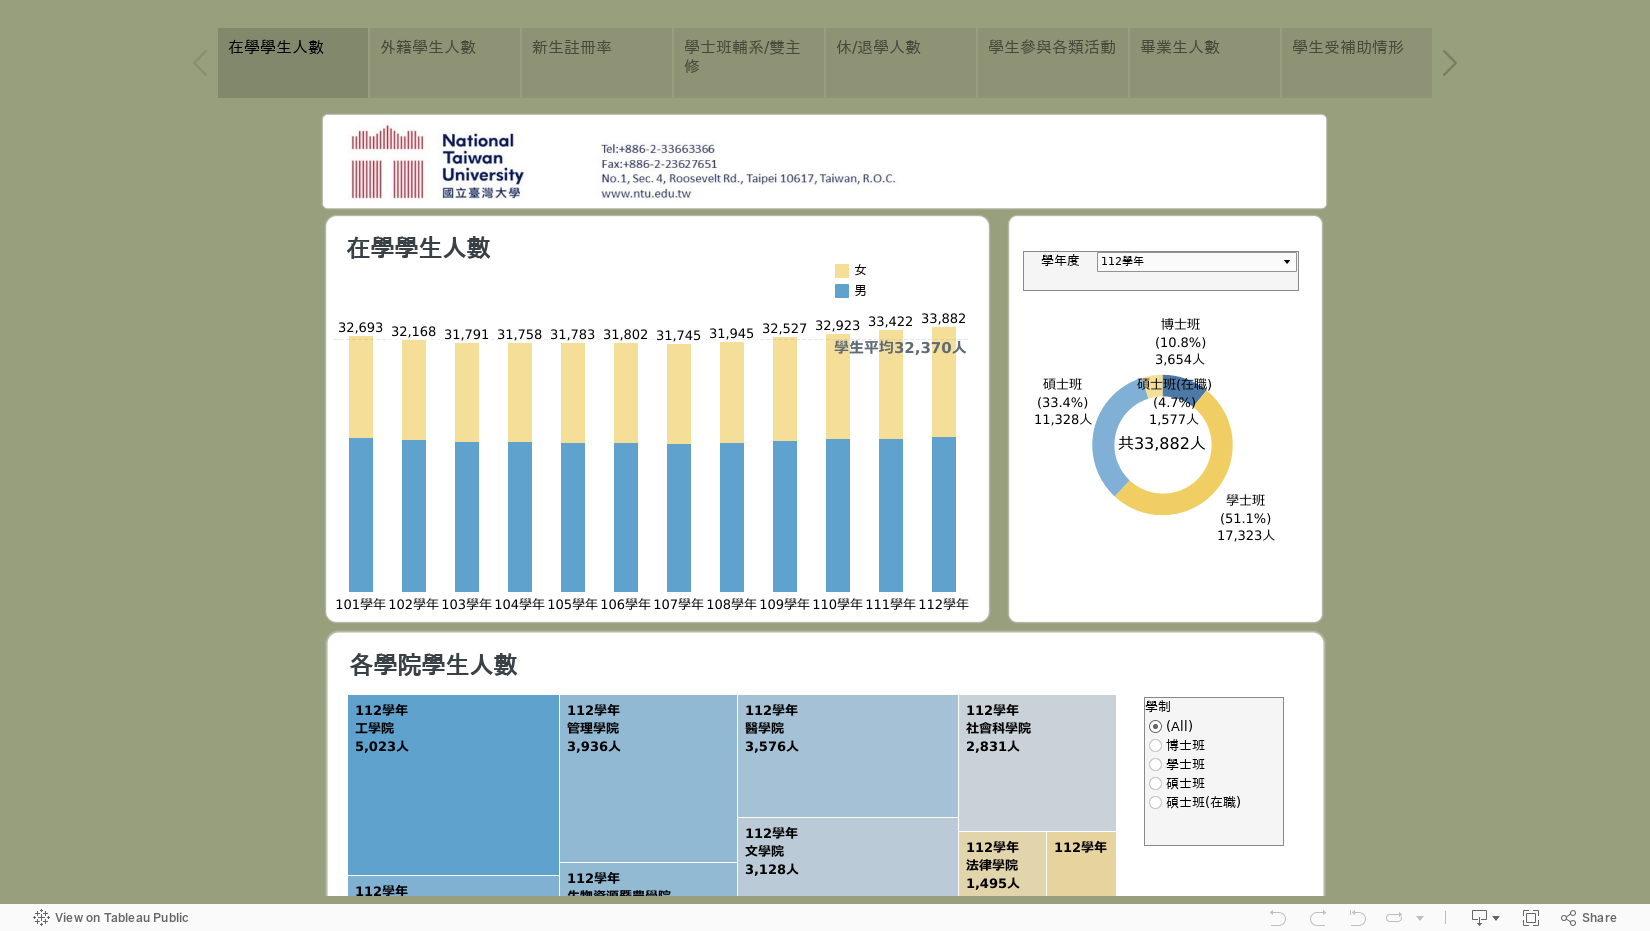Switch to the 新生註冊率 tab
The image size is (1650, 931).
coord(597,63)
